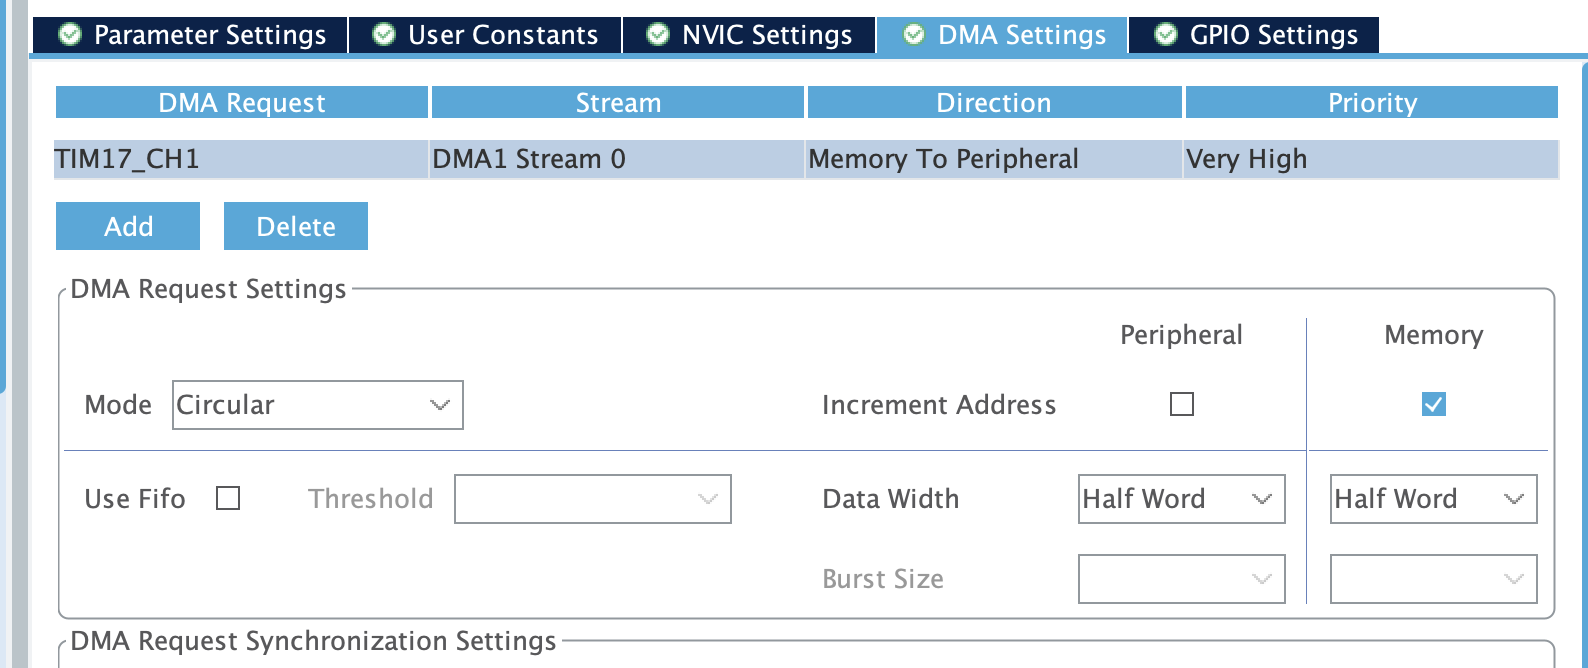Toggle the Use Fifo checkbox
Image resolution: width=1588 pixels, height=668 pixels.
[228, 498]
